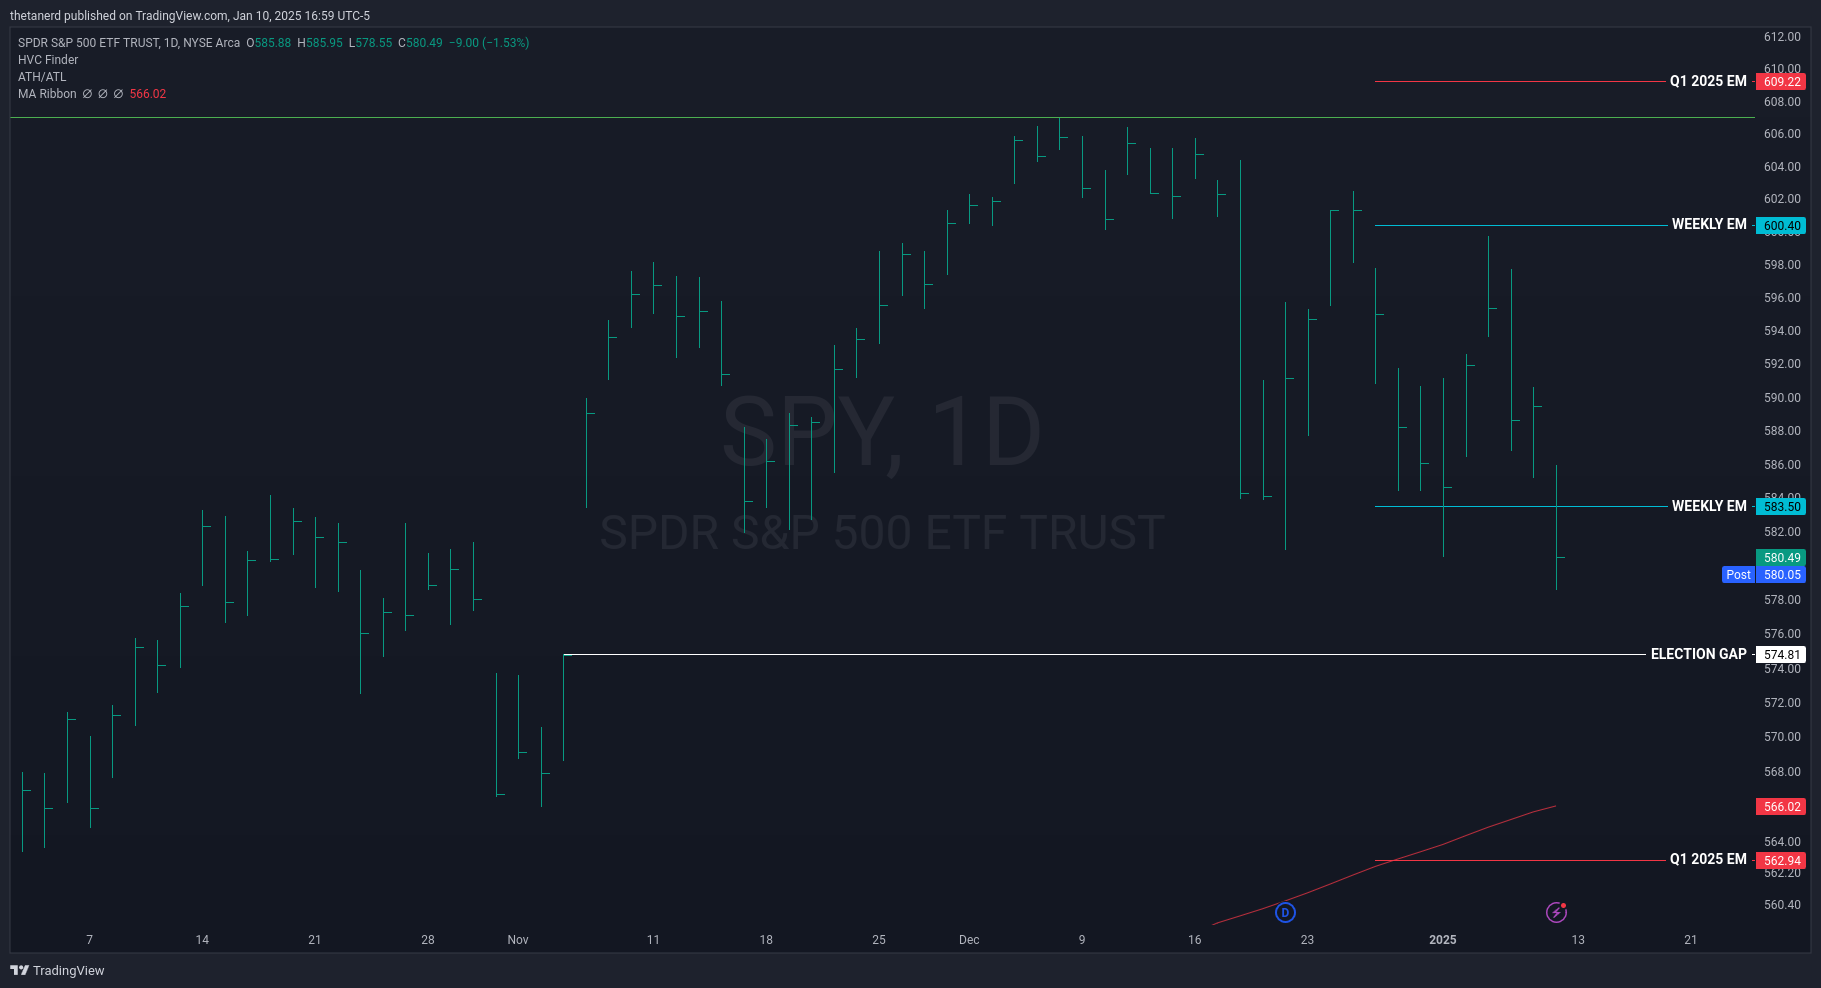Screen dimensions: 1821x988
Task: Click the TradingView logo at bottom left
Action: (x=57, y=970)
